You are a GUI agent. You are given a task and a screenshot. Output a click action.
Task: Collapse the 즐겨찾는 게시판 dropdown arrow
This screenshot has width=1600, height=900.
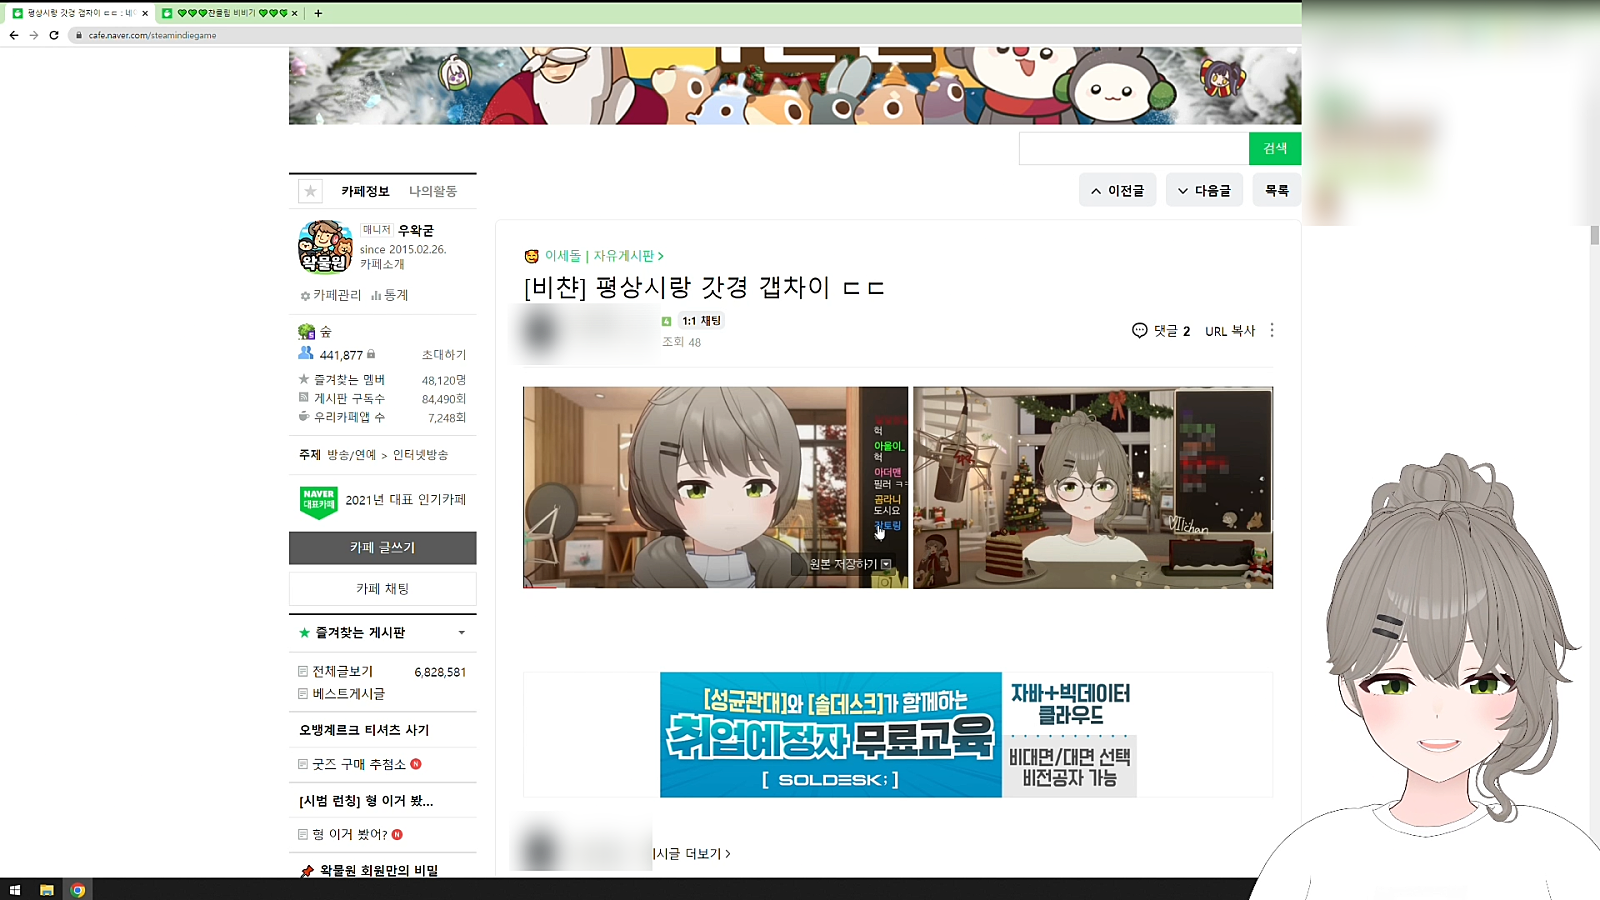click(461, 633)
